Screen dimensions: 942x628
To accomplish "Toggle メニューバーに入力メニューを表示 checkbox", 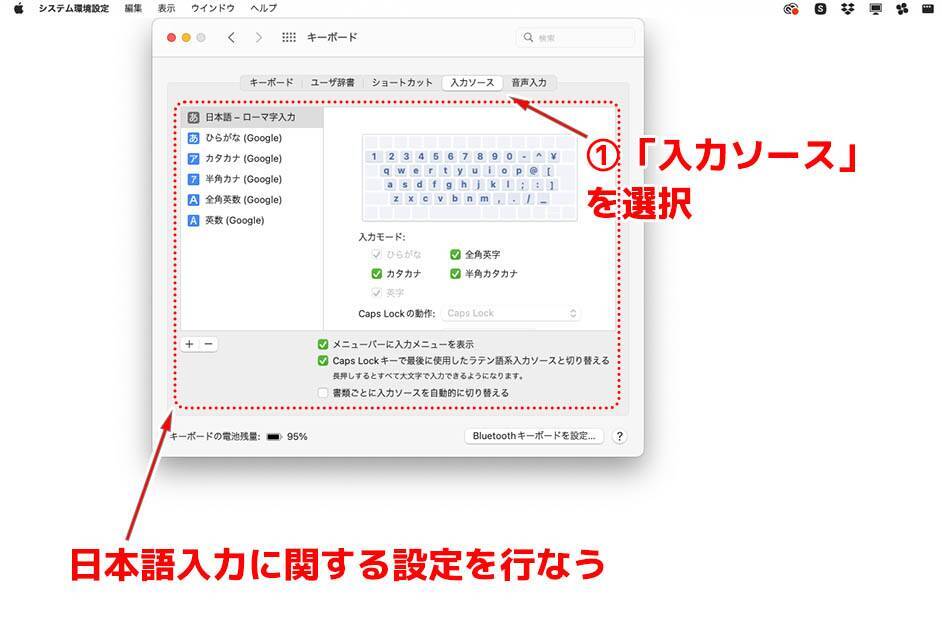I will click(x=323, y=344).
